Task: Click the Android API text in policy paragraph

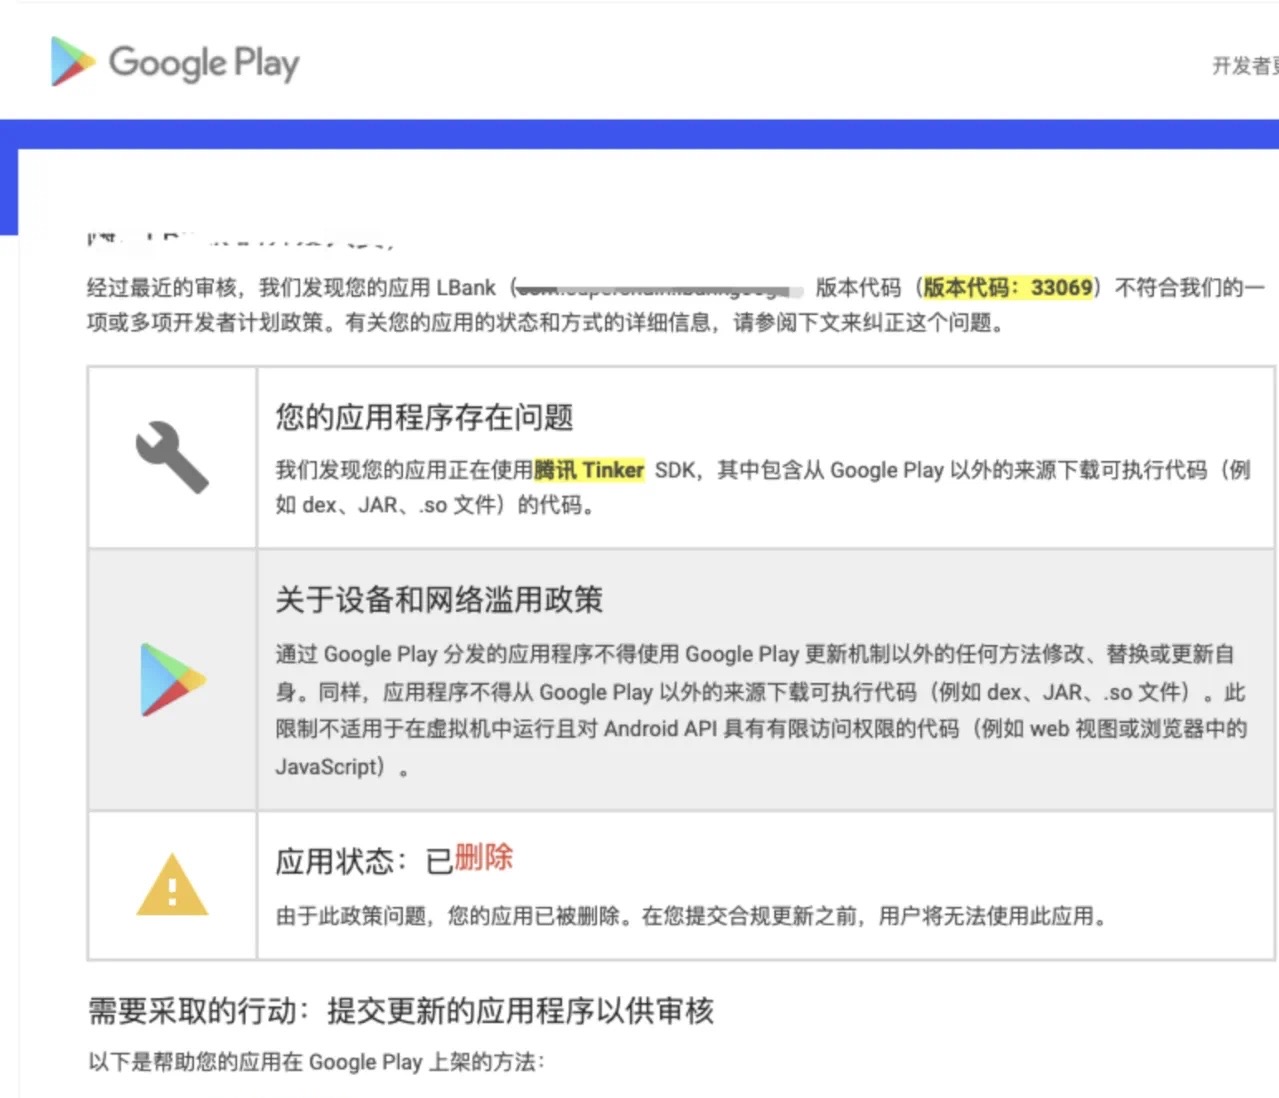Action: point(661,729)
